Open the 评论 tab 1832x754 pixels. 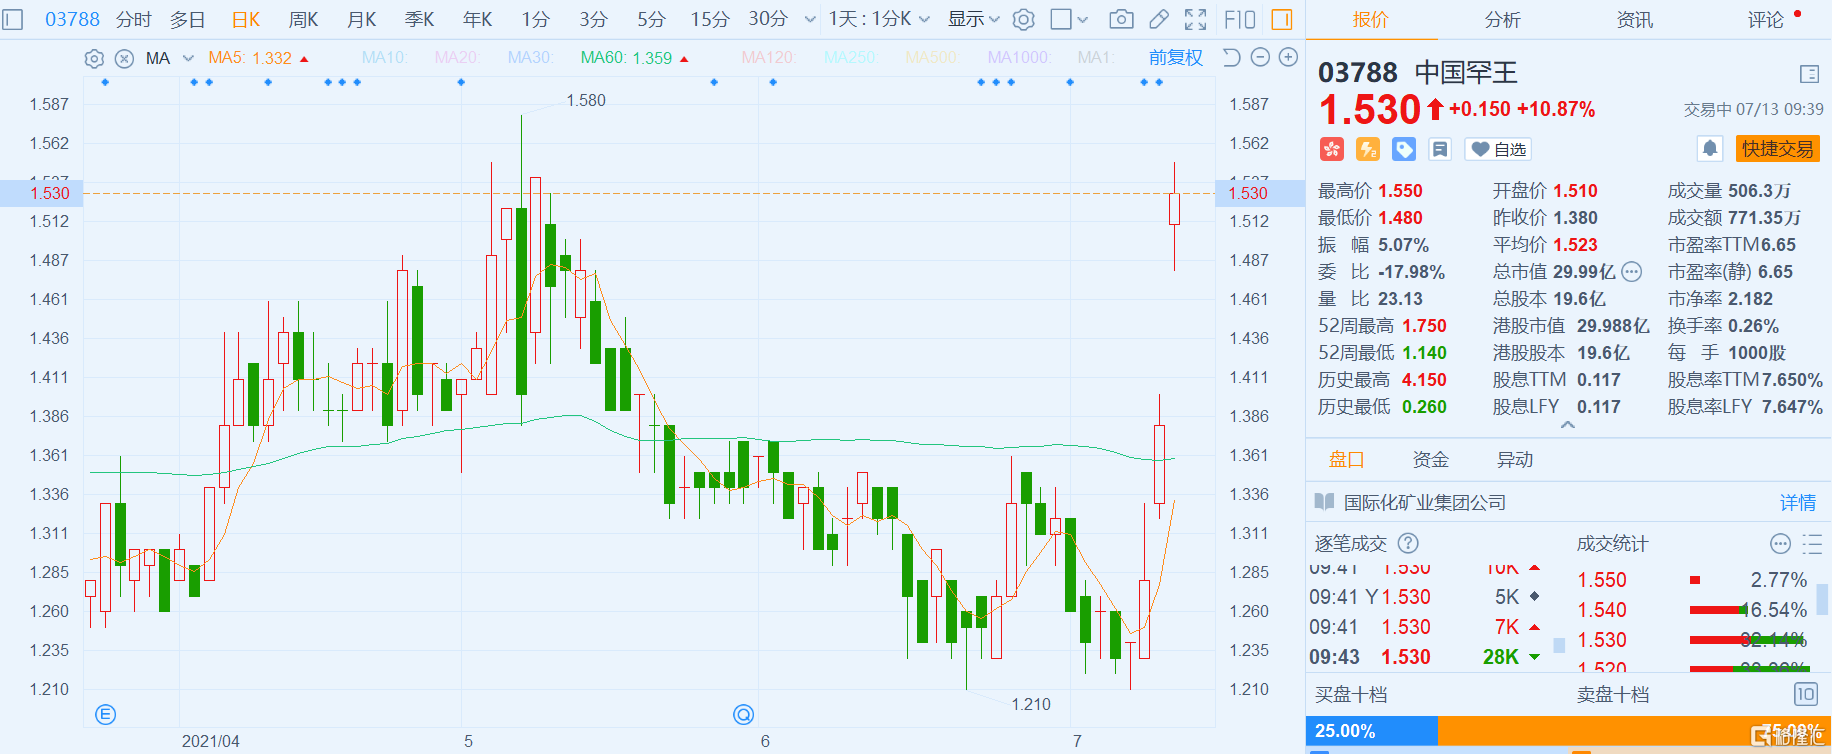tap(1766, 19)
